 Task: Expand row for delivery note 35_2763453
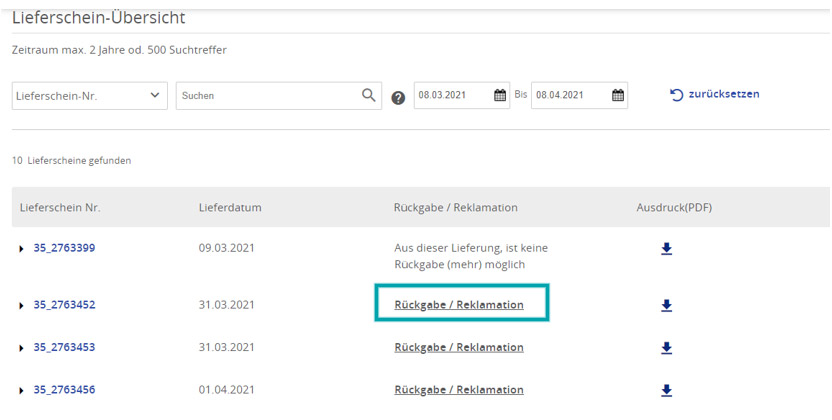[22, 348]
